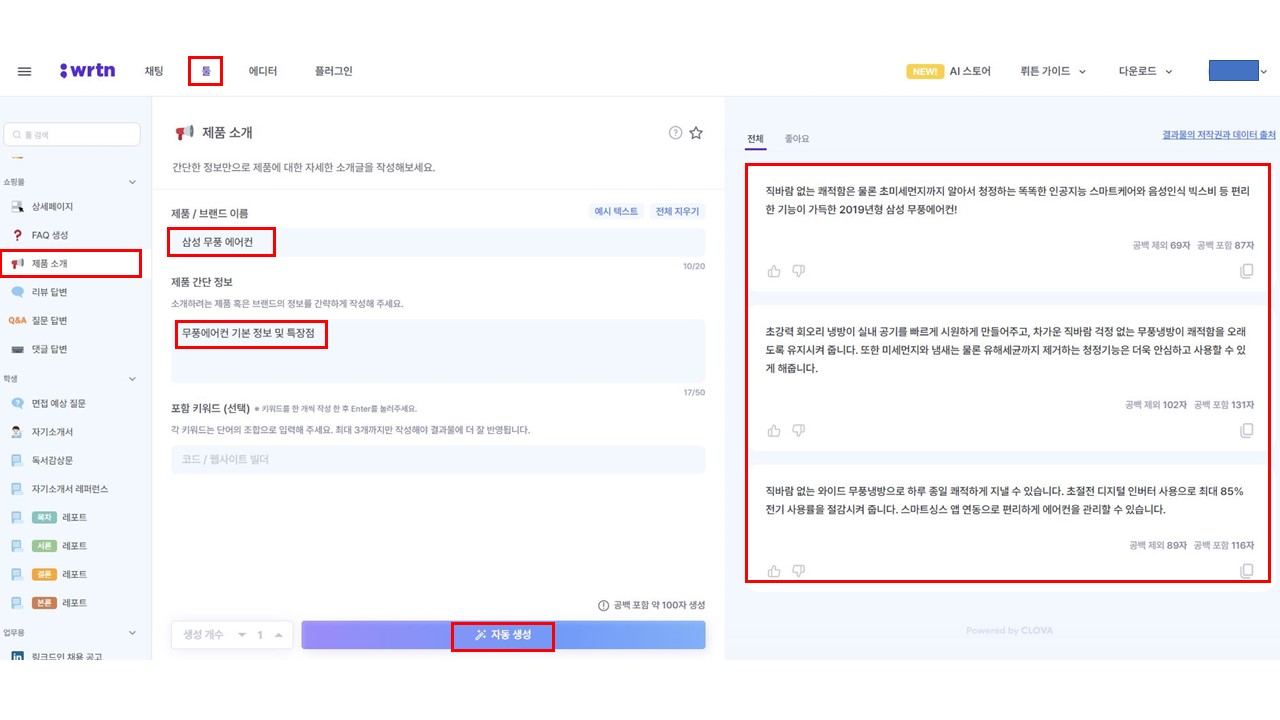Like the 2019년형 삼성 무풍에어컨 result
The image size is (1280, 720).
[774, 271]
